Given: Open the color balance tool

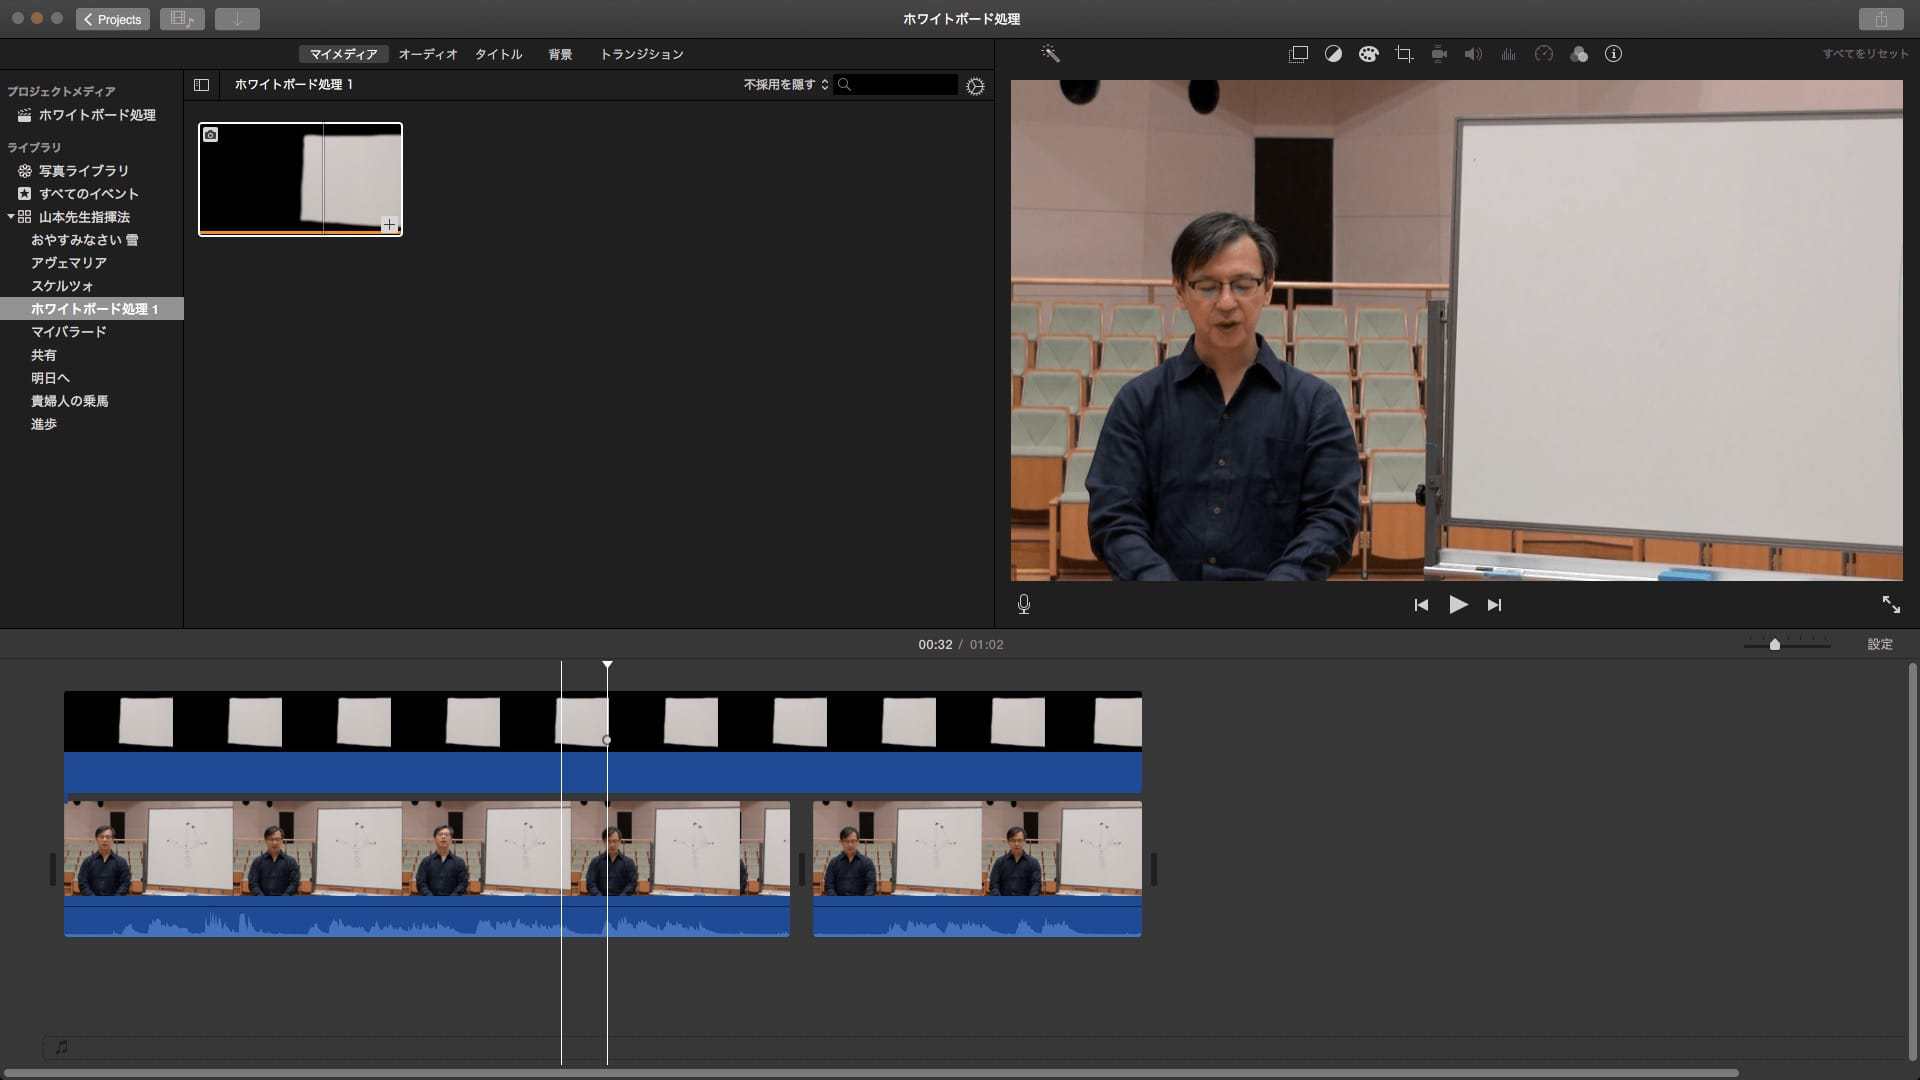Looking at the screenshot, I should [1333, 54].
